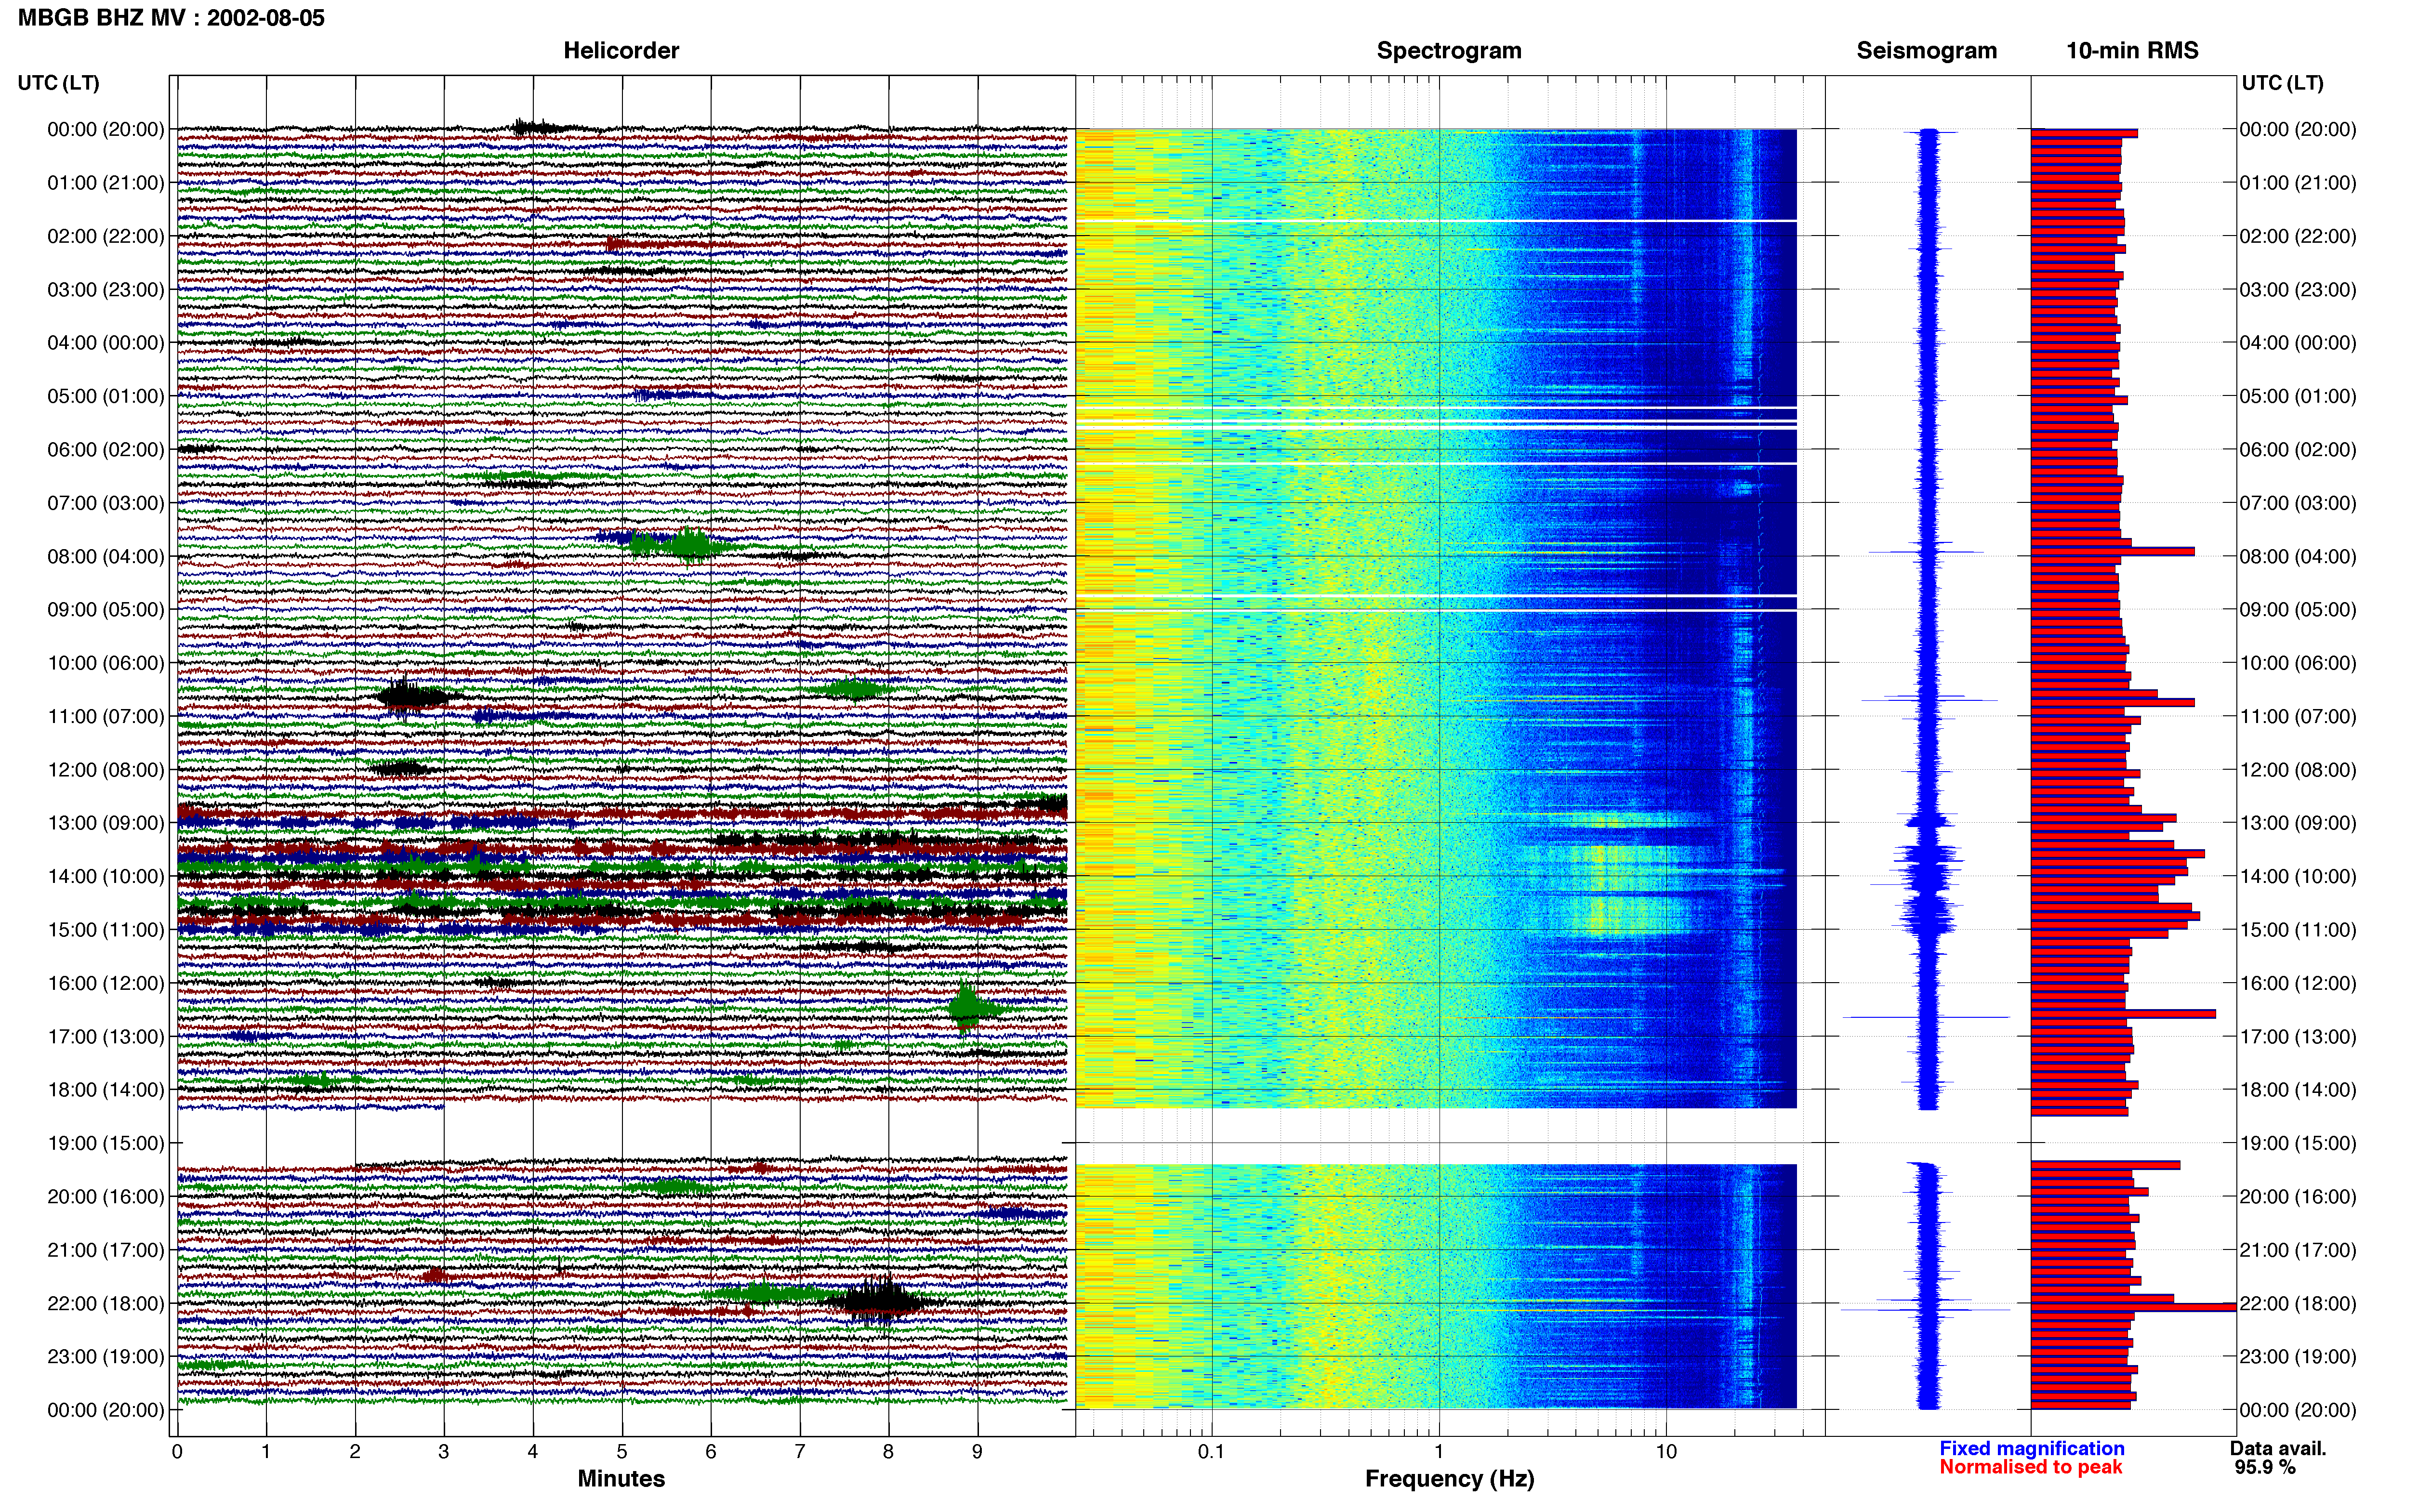Click the left '08:00 (04:00)' time label
The image size is (2418, 1512).
click(x=106, y=557)
